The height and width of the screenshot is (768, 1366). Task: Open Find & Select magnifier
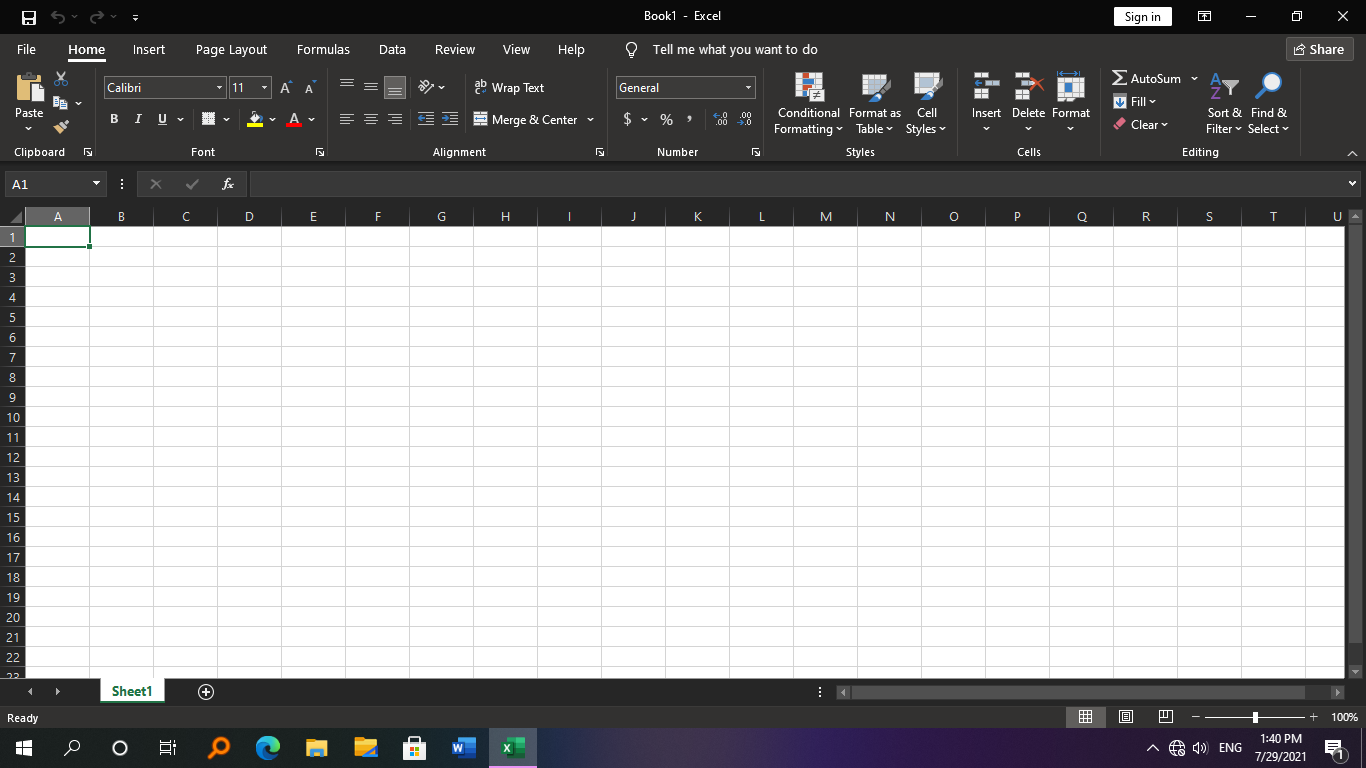(x=1268, y=104)
